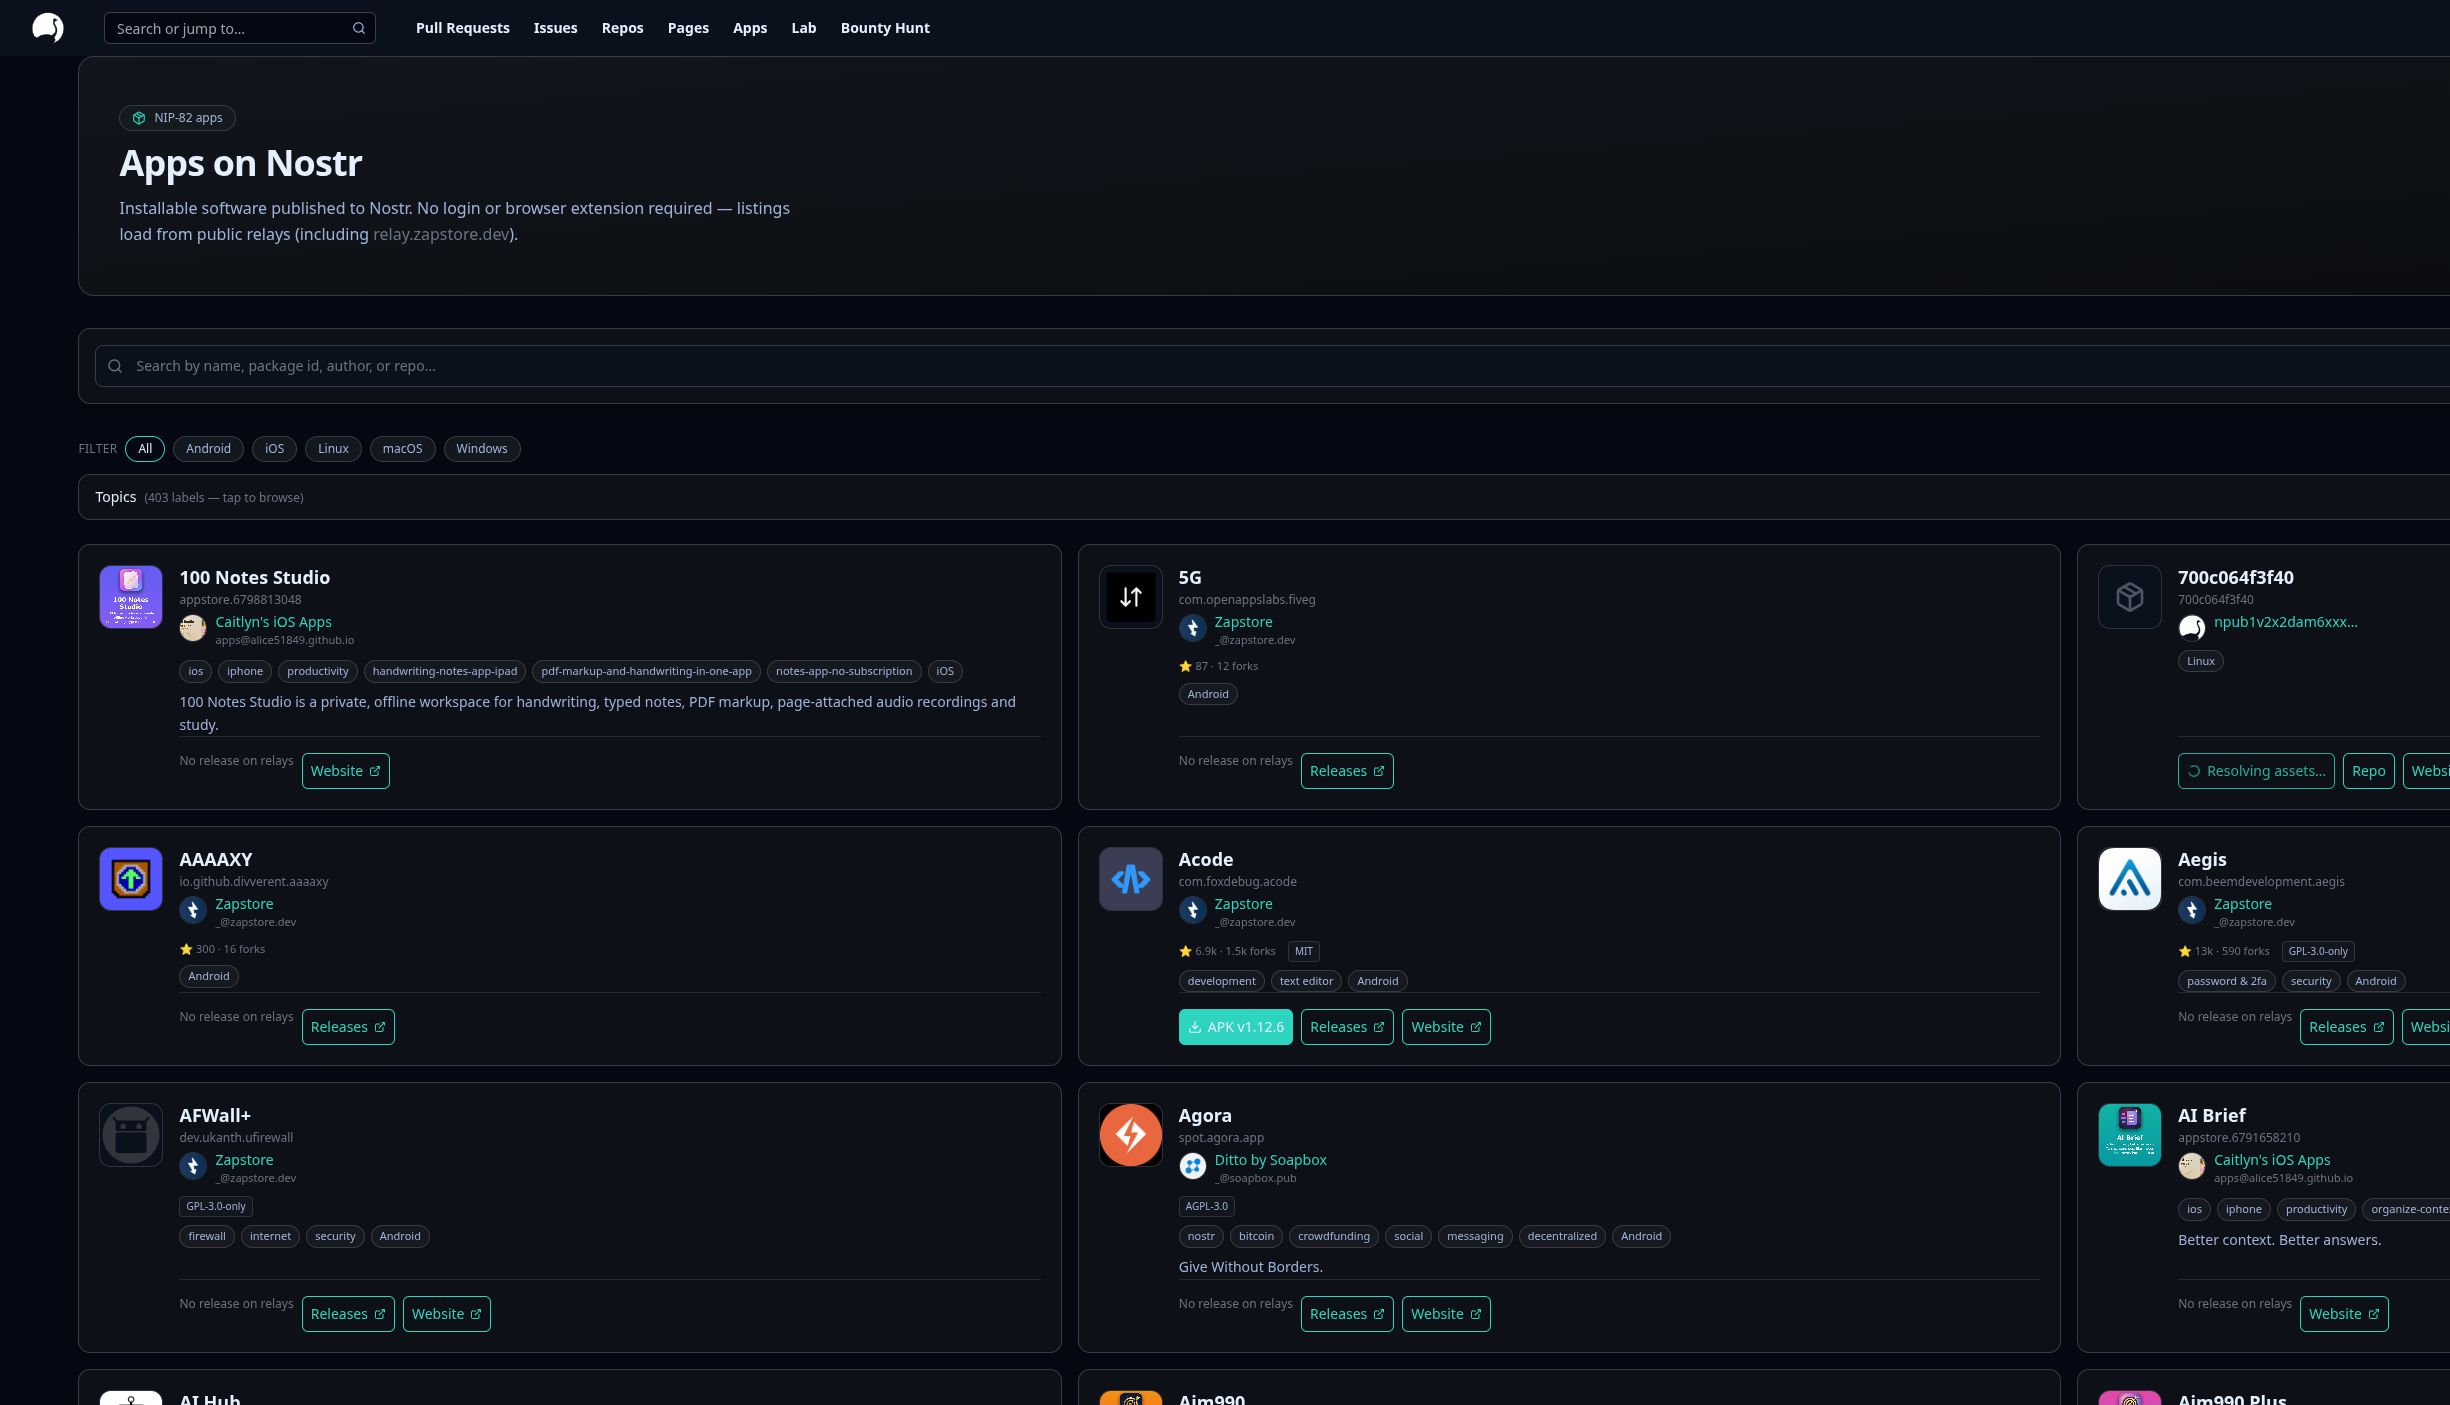
Task: Open the Agora app title
Action: [x=1205, y=1115]
